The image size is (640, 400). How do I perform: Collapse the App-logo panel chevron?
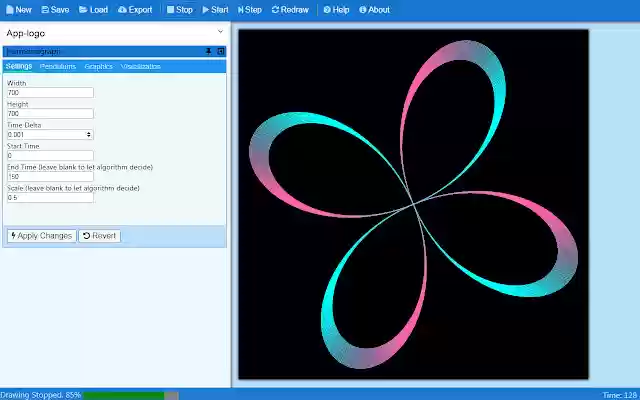point(218,33)
